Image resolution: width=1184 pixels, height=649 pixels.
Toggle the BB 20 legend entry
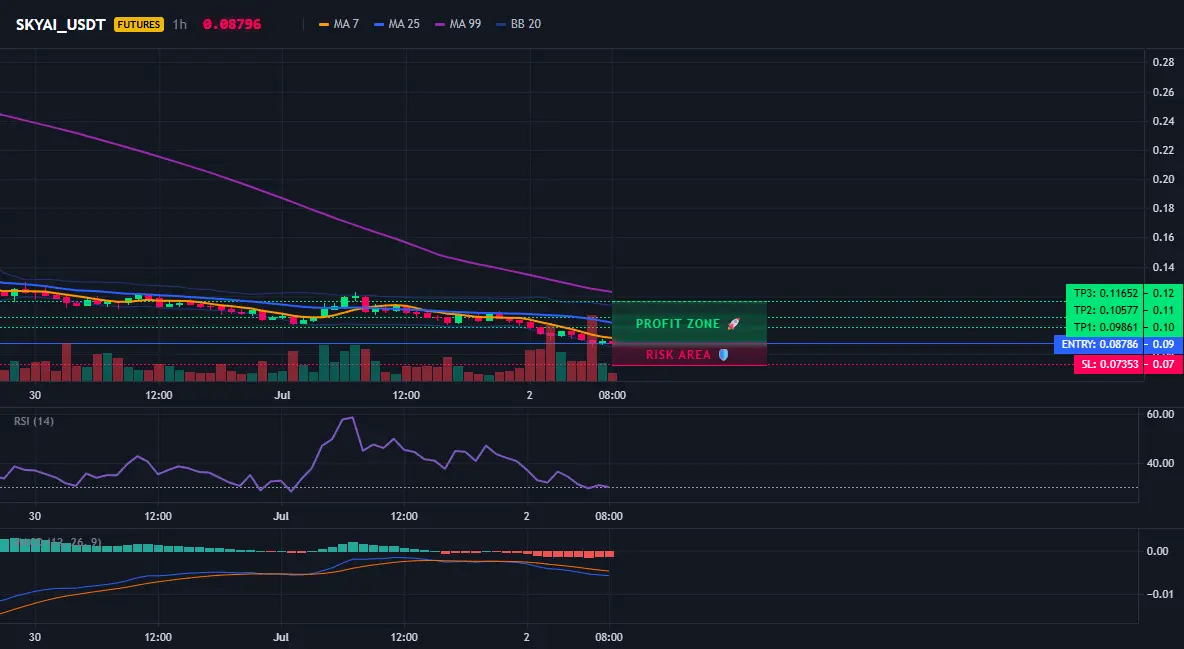tap(519, 24)
